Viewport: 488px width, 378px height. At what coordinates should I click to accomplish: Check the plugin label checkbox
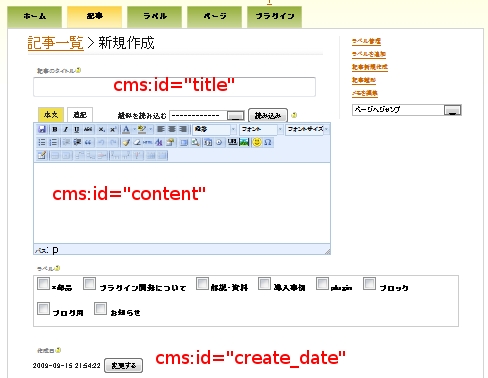pos(322,284)
